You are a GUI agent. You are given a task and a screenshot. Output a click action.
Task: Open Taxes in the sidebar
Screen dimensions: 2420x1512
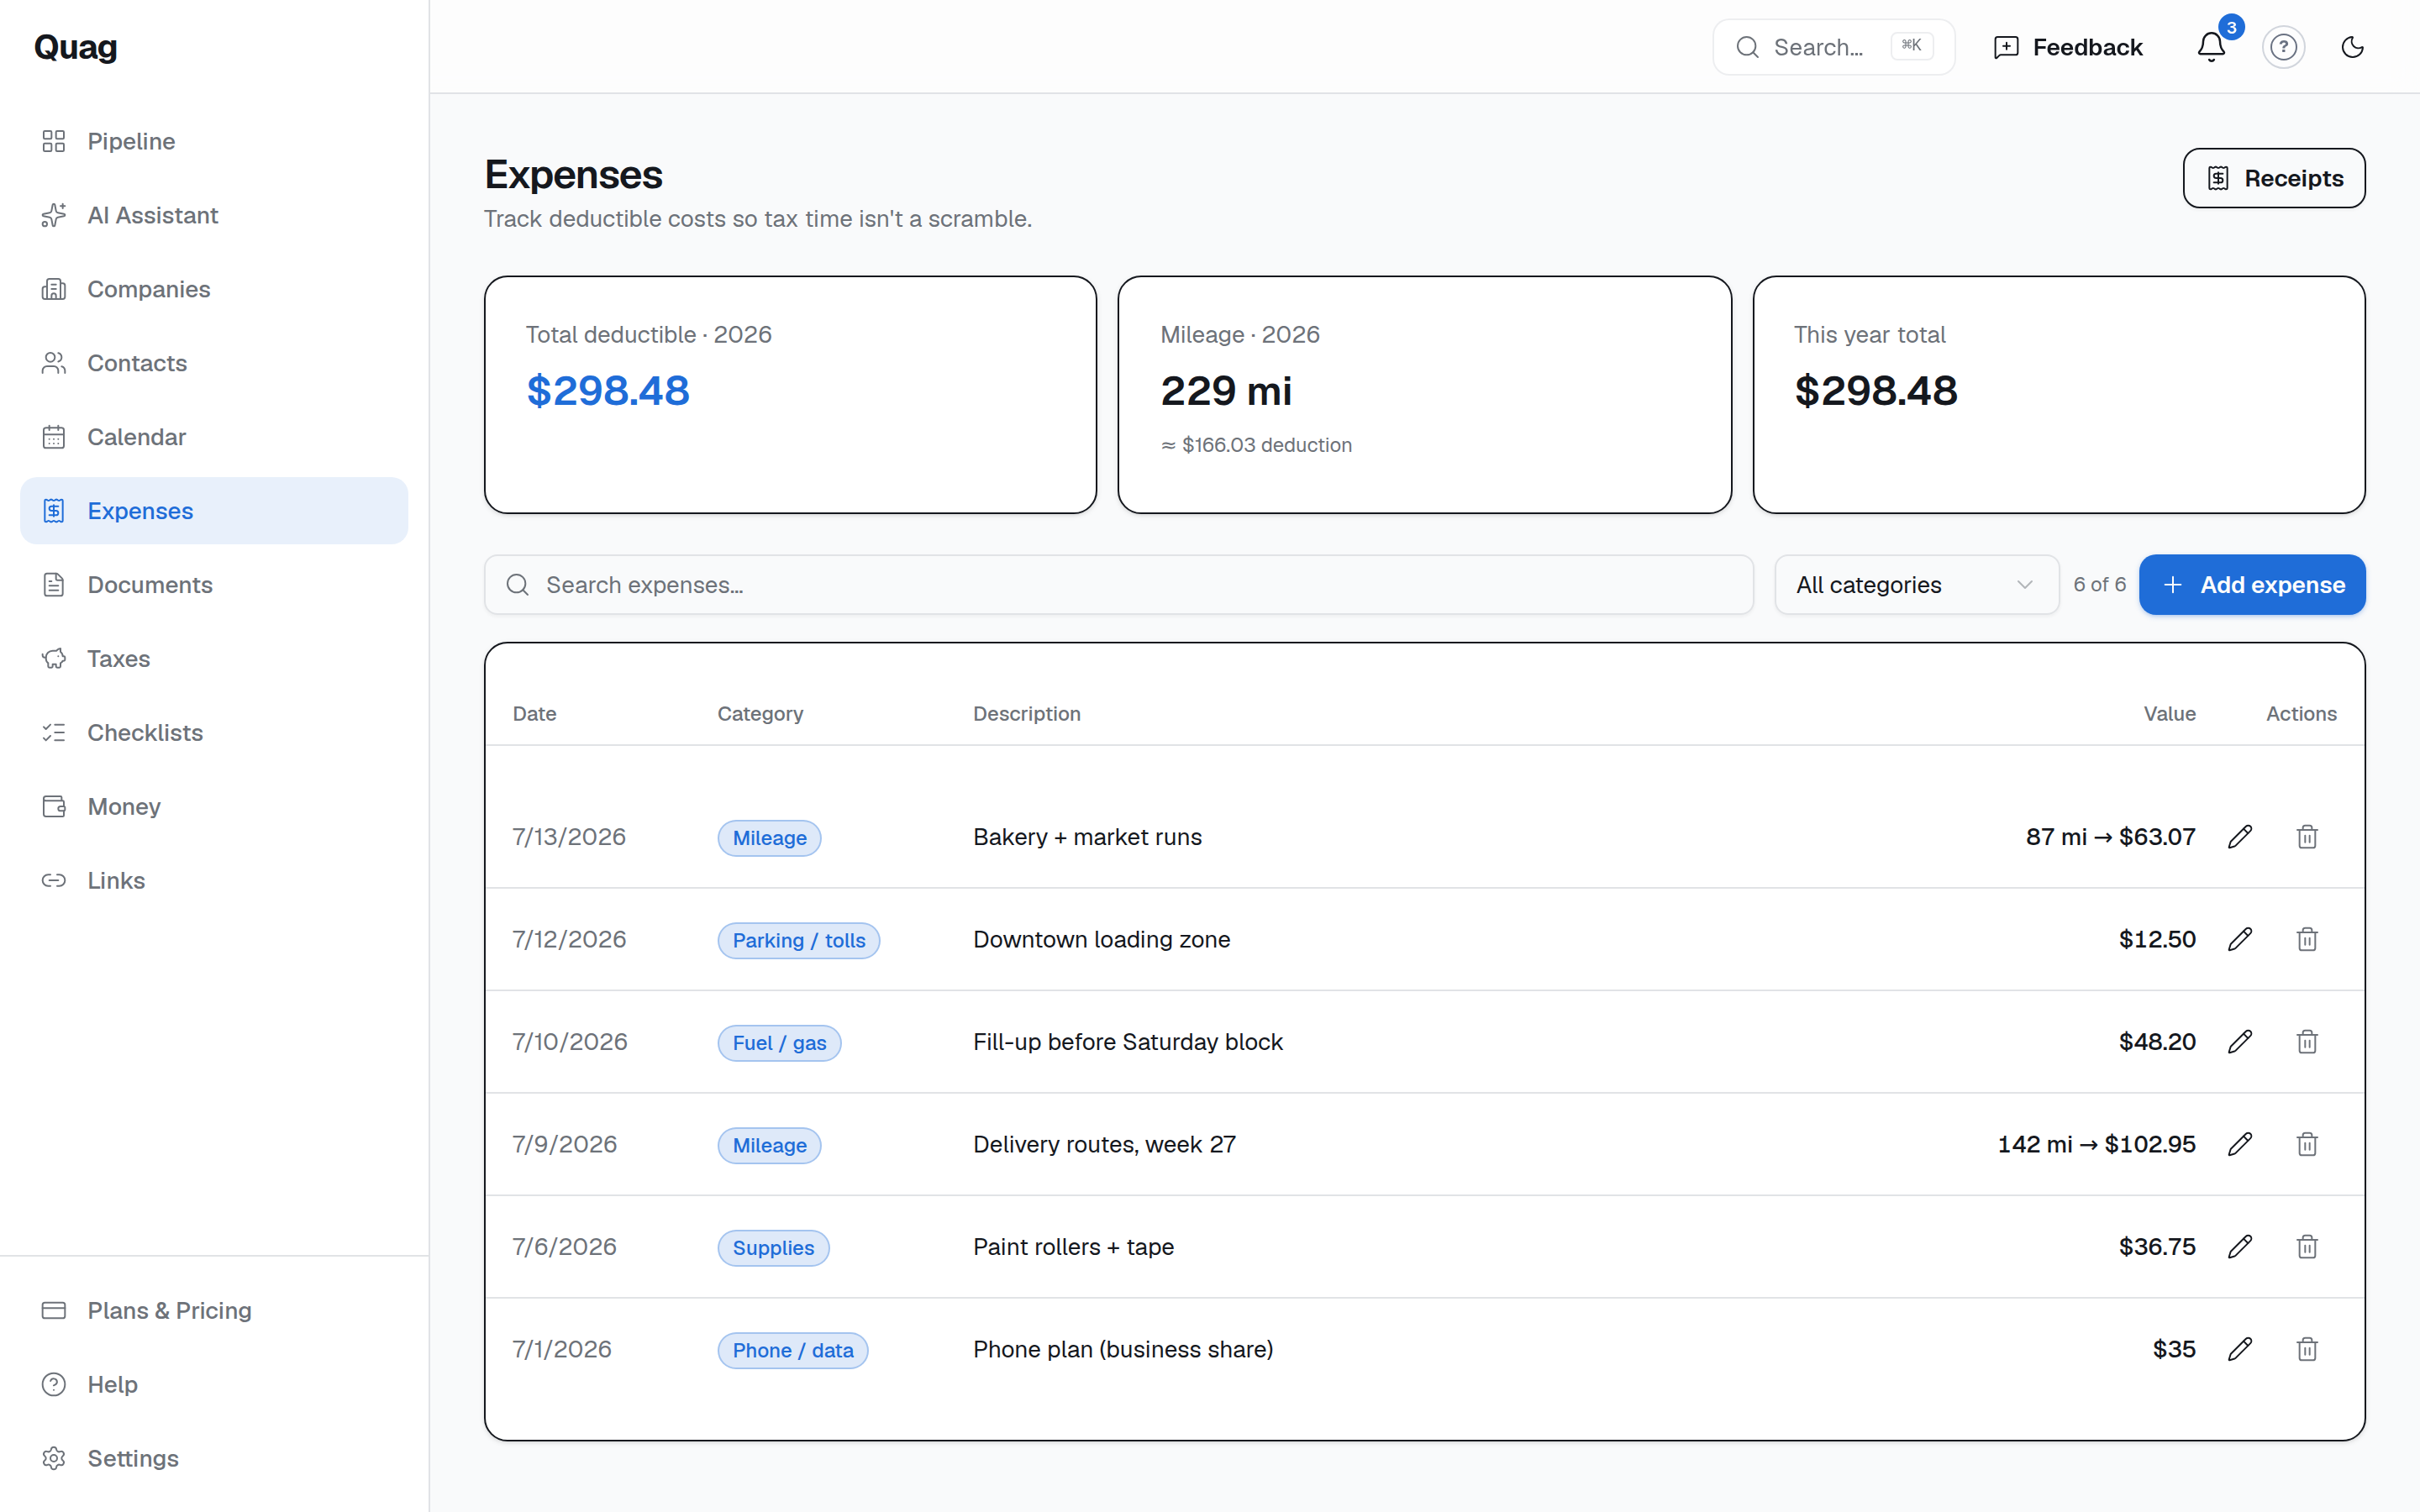click(x=214, y=659)
